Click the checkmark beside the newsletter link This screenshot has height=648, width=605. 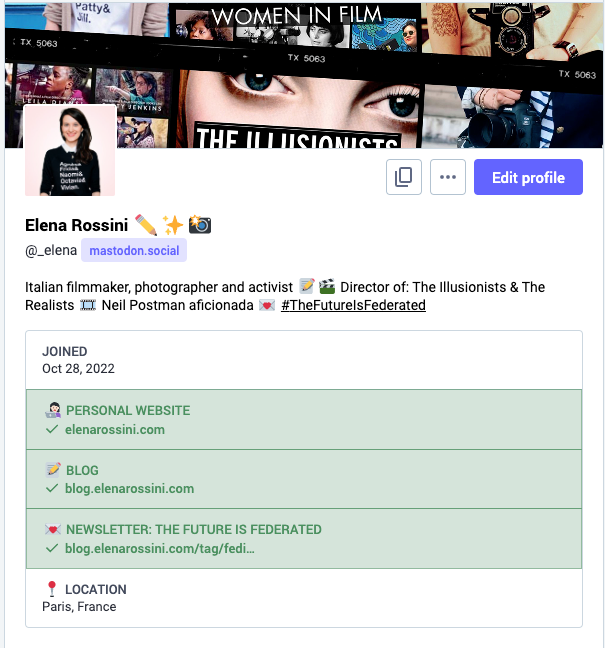[x=52, y=548]
